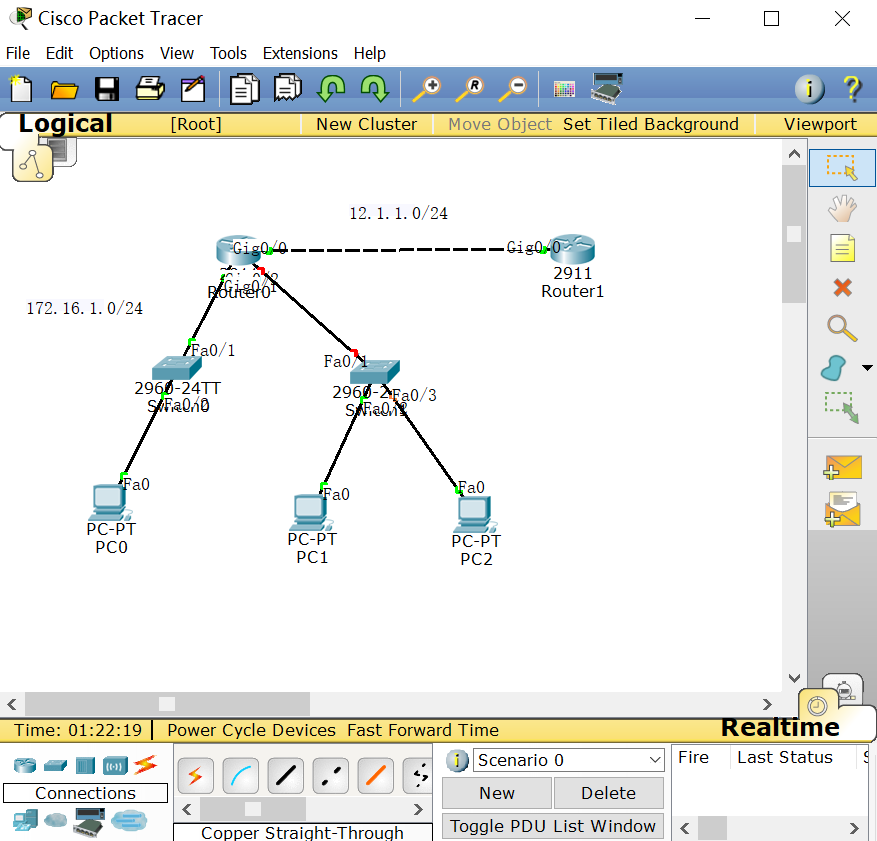Image resolution: width=877 pixels, height=841 pixels.
Task: Choose the Move Layout hand tool
Action: (x=842, y=208)
